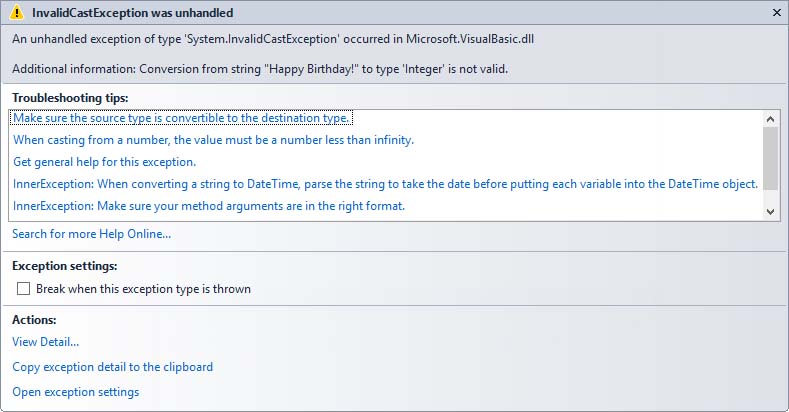Click the 'Additional information' conversion error message

click(260, 69)
